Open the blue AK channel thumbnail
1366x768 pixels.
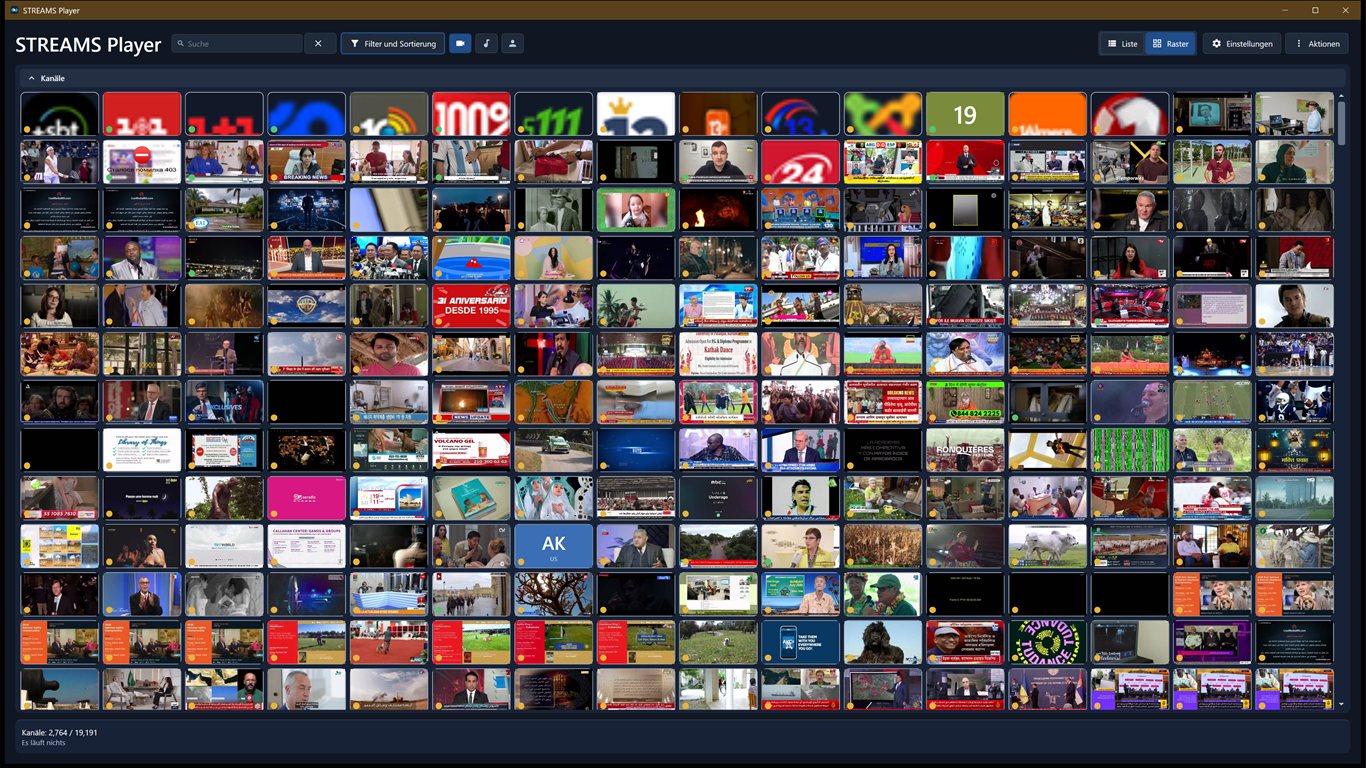pos(554,546)
